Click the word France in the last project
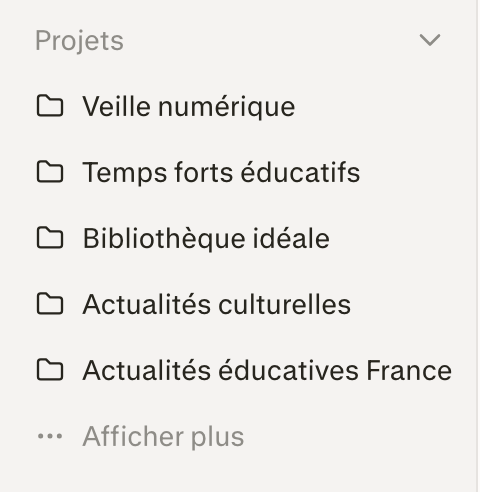Image resolution: width=480 pixels, height=492 pixels. click(x=409, y=370)
